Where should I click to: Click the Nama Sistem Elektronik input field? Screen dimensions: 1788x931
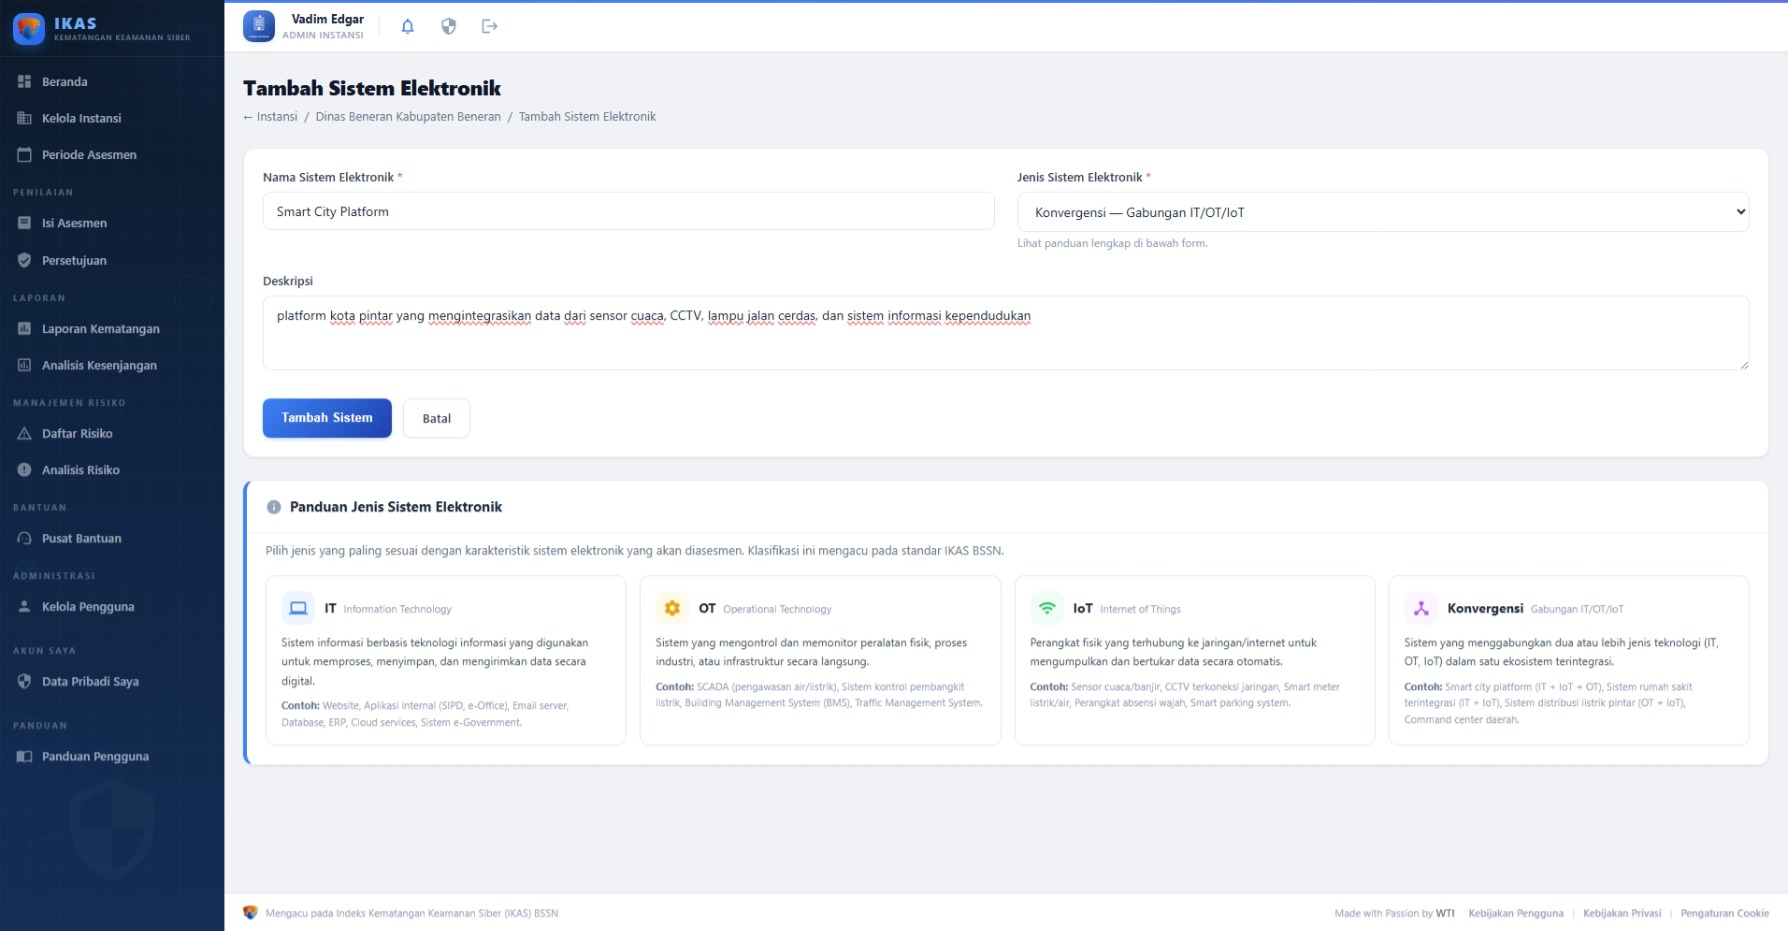(x=628, y=212)
